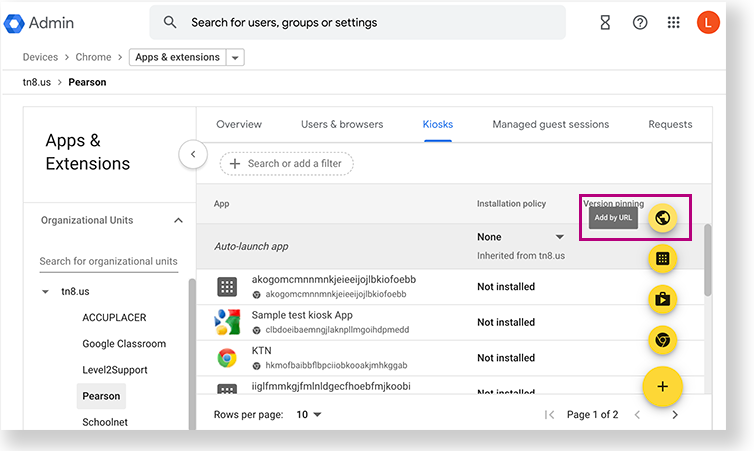Open the help question mark icon
The width and height of the screenshot is (754, 451).
tap(640, 22)
